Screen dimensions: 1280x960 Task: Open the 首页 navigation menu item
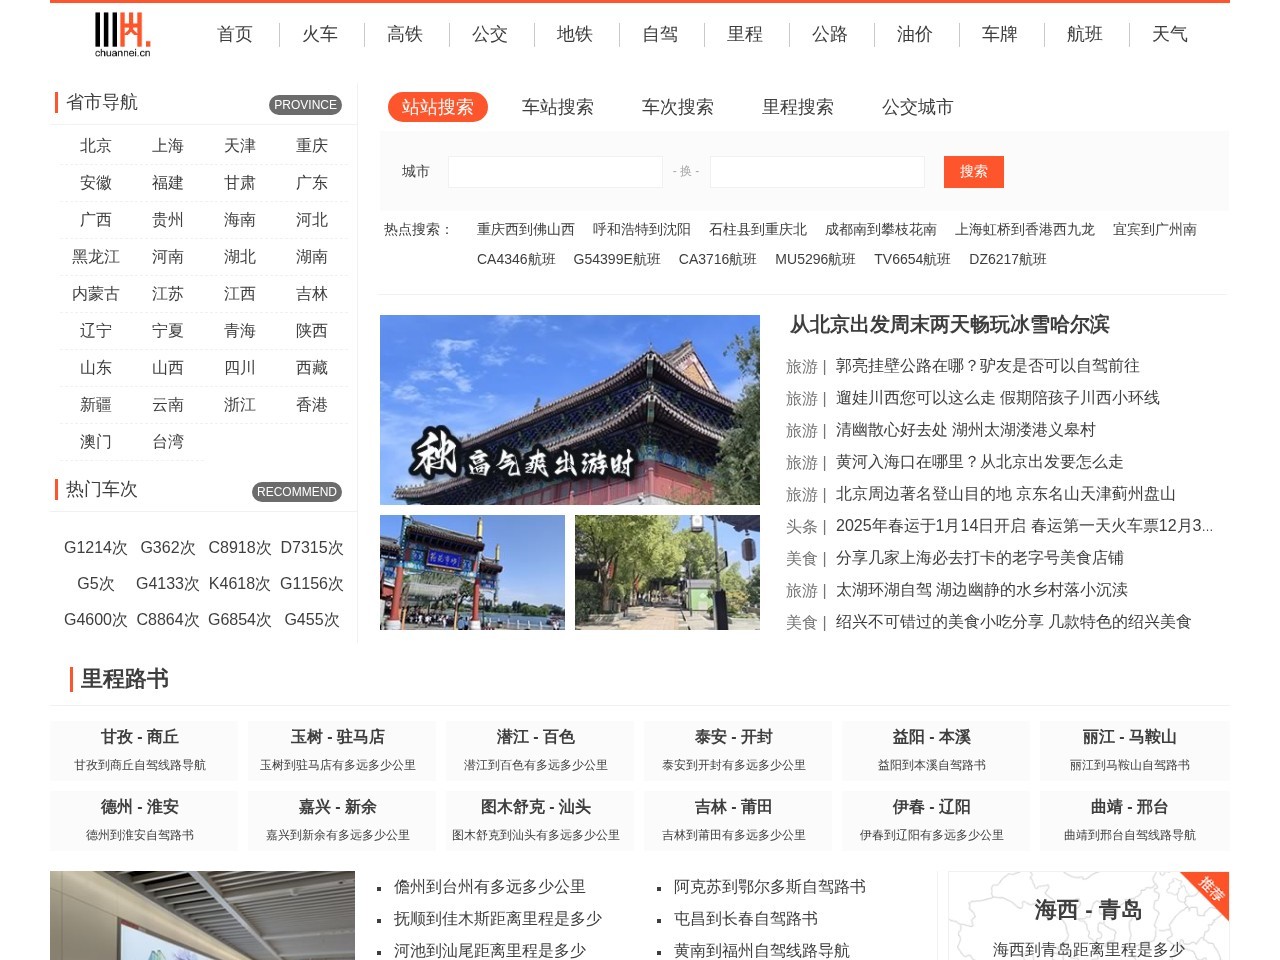point(234,34)
